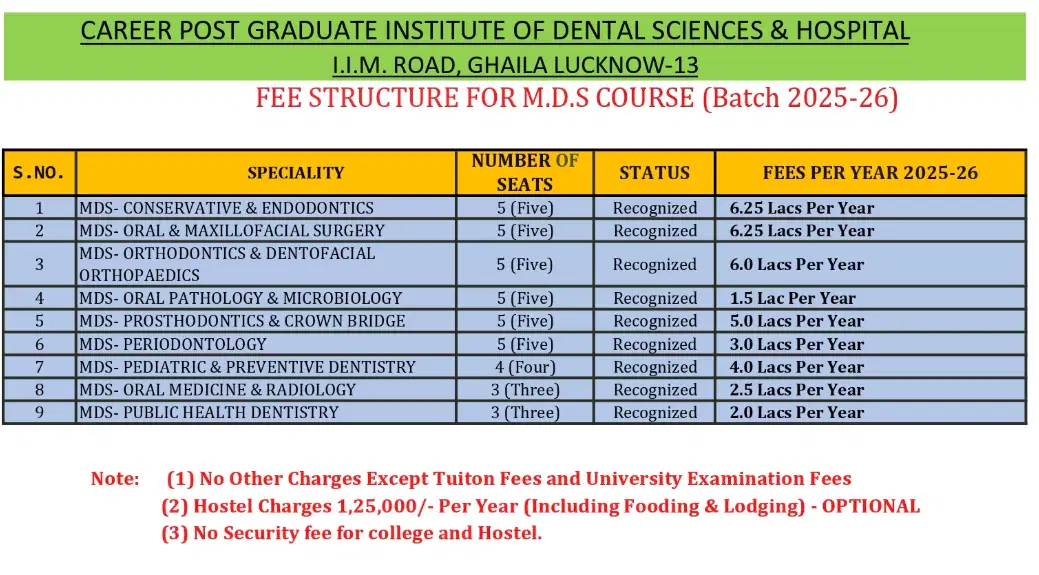
Task: Click the MDS- Public Health Dentistry cell
Action: point(209,412)
